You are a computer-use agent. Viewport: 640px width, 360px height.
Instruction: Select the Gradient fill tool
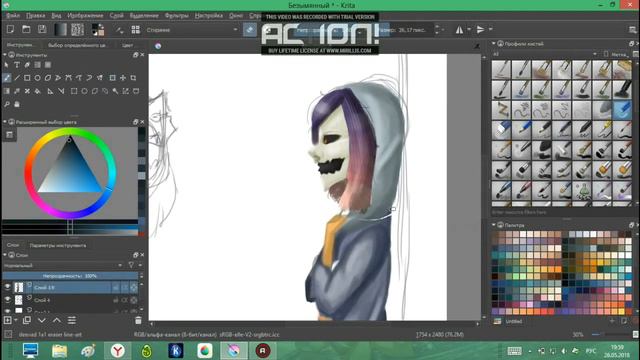pyautogui.click(x=7, y=91)
